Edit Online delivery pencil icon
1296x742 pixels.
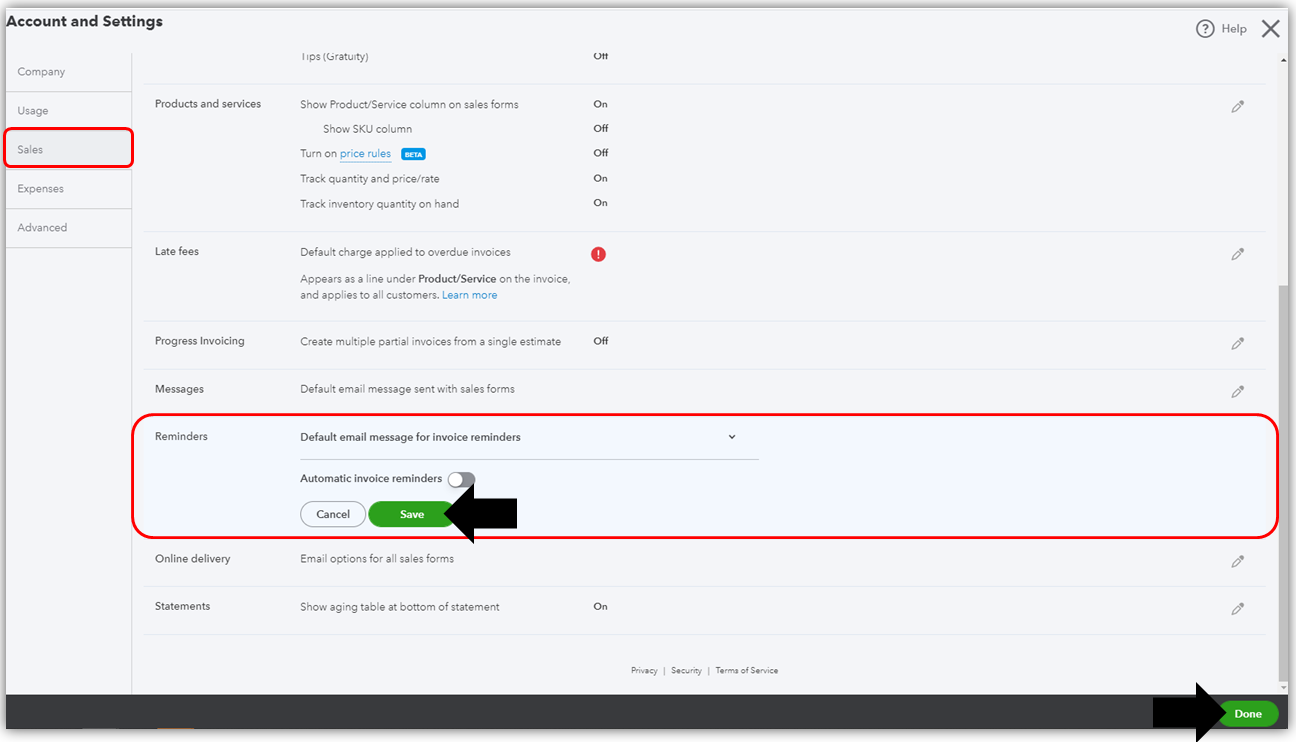click(1237, 561)
